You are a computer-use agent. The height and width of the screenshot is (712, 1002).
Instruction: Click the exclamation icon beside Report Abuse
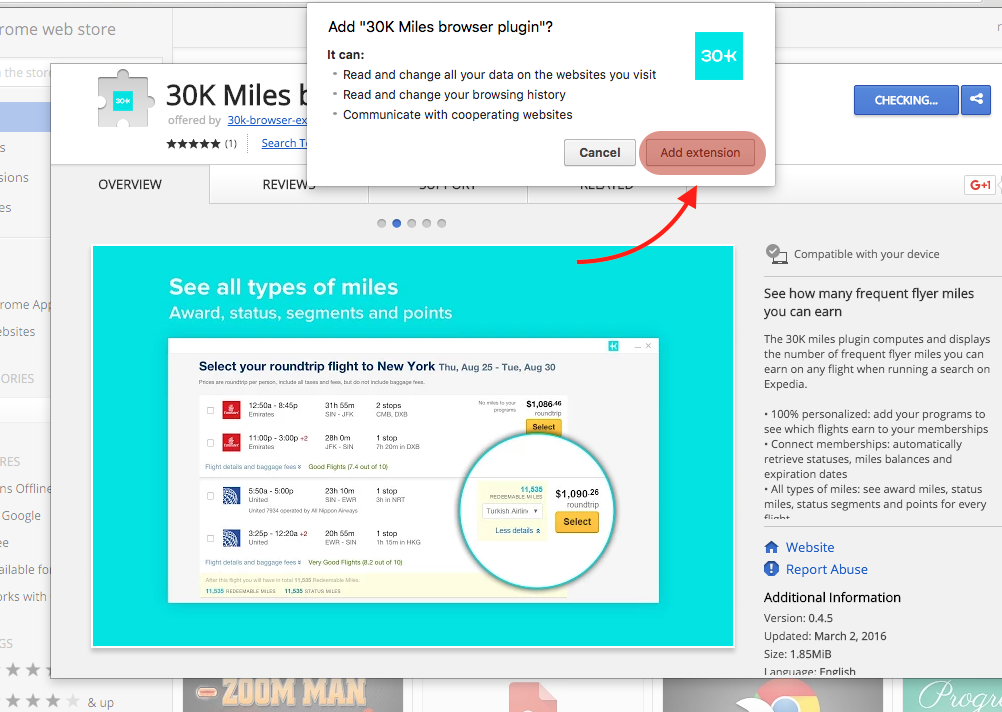click(x=771, y=569)
